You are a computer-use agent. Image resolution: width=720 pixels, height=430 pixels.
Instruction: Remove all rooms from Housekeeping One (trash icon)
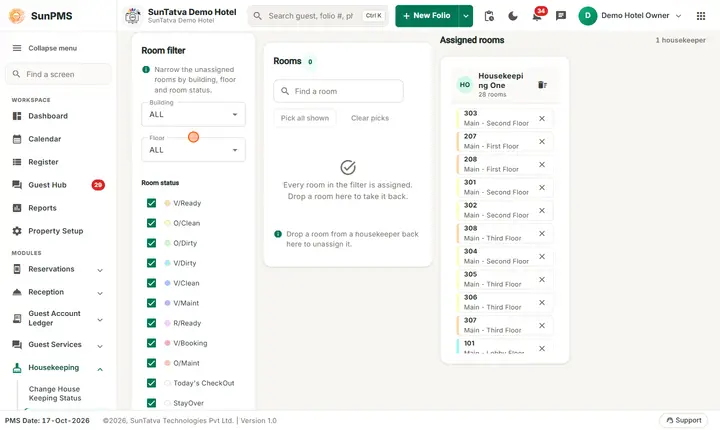(542, 85)
